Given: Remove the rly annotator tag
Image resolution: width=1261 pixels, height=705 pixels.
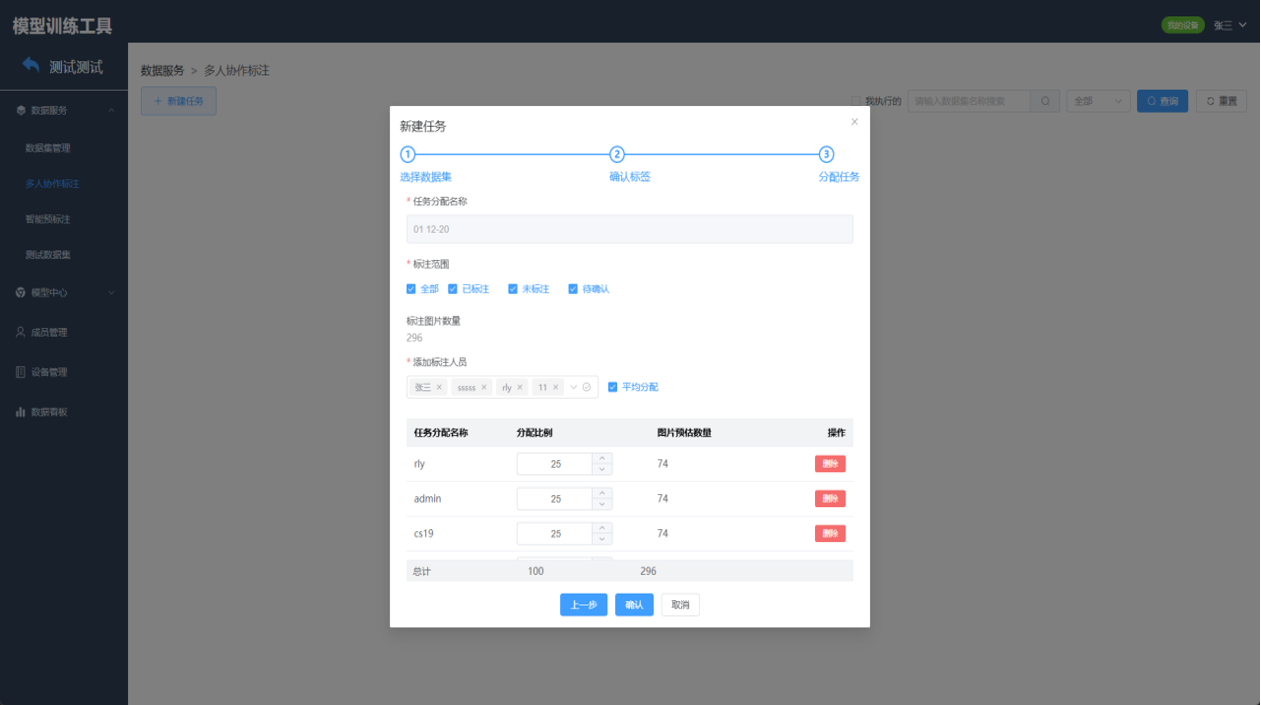Looking at the screenshot, I should tap(520, 387).
